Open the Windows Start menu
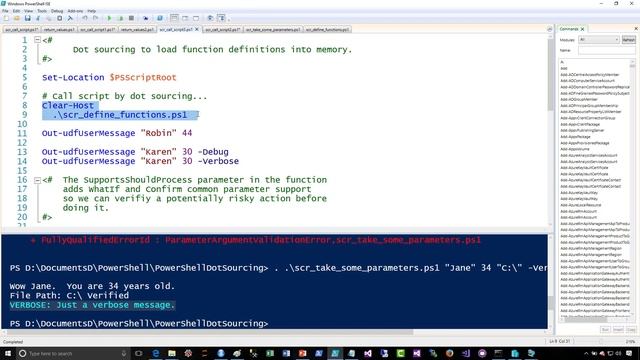640x360 pixels. pyautogui.click(x=8, y=353)
